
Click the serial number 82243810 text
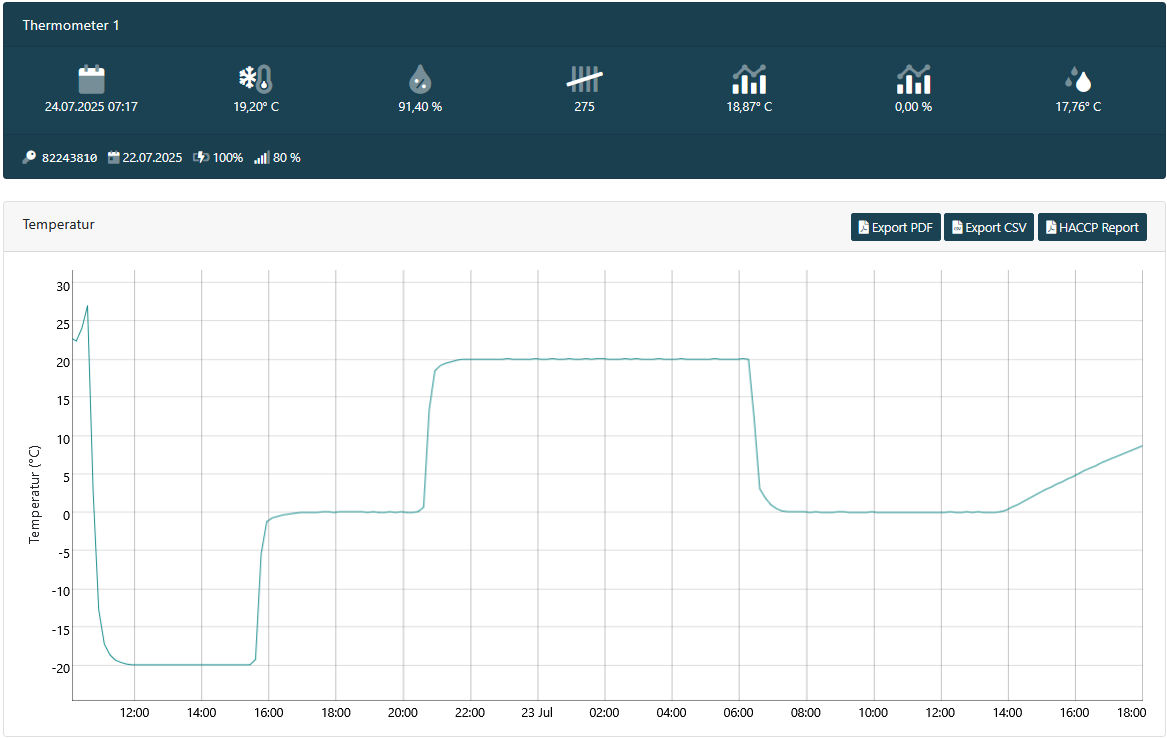[69, 158]
